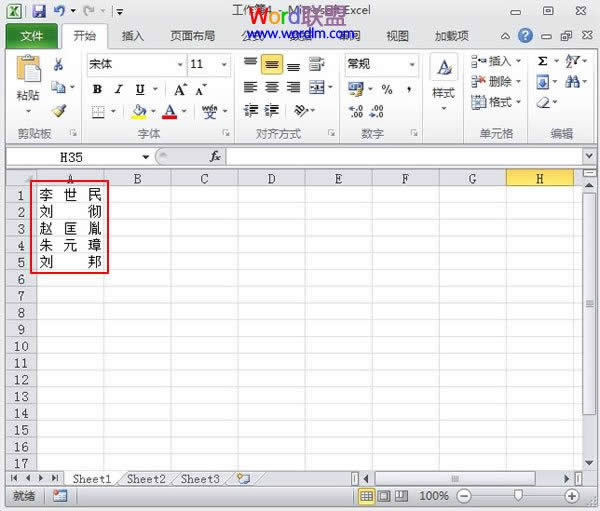Open font name 宋体 dropdown
The image size is (600, 511).
coord(179,64)
